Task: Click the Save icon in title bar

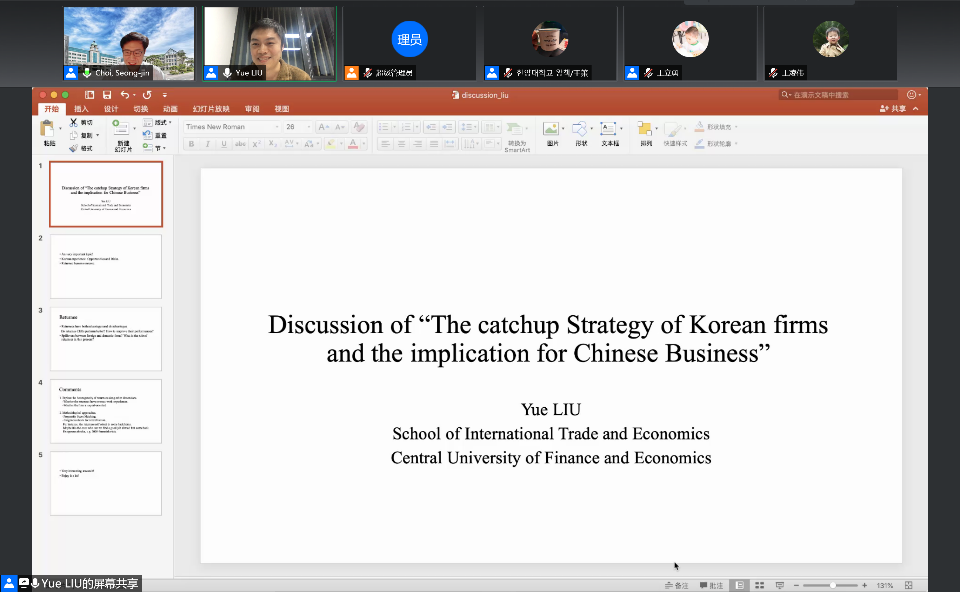Action: [105, 95]
